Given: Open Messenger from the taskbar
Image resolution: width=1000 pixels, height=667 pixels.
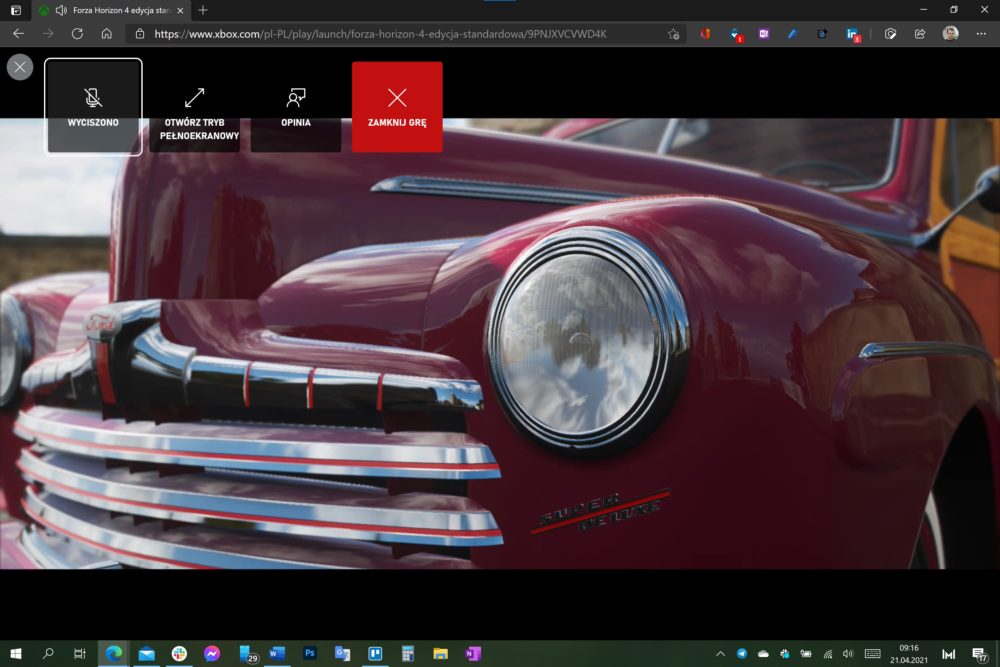Looking at the screenshot, I should (212, 654).
